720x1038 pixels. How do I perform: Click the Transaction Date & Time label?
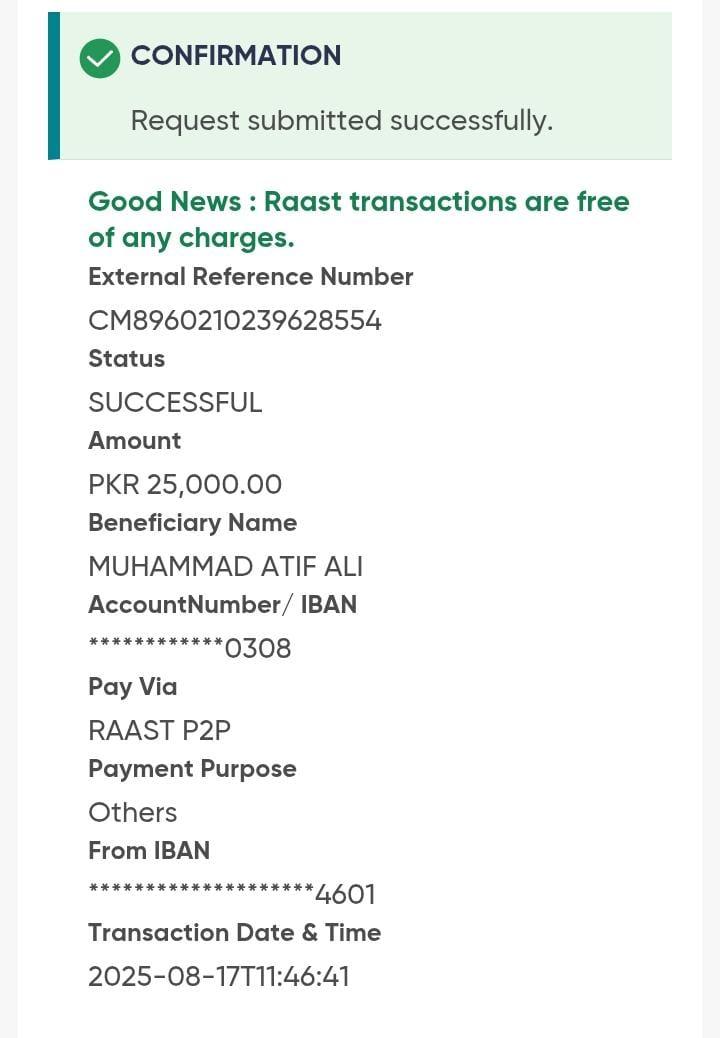(x=234, y=933)
